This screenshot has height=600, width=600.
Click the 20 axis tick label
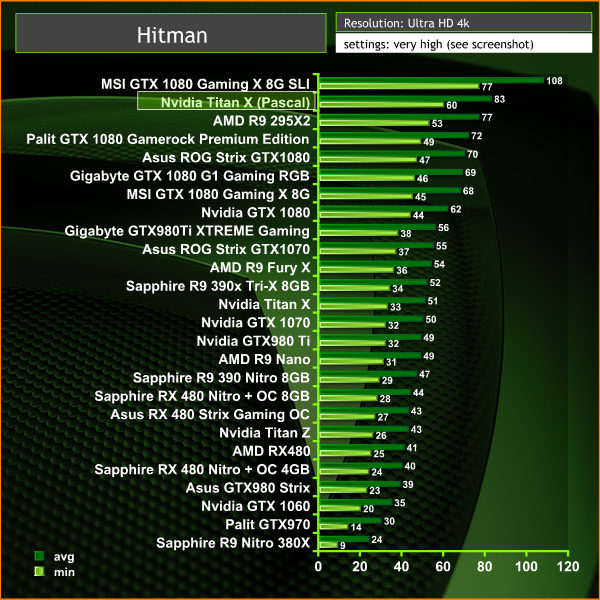point(360,566)
